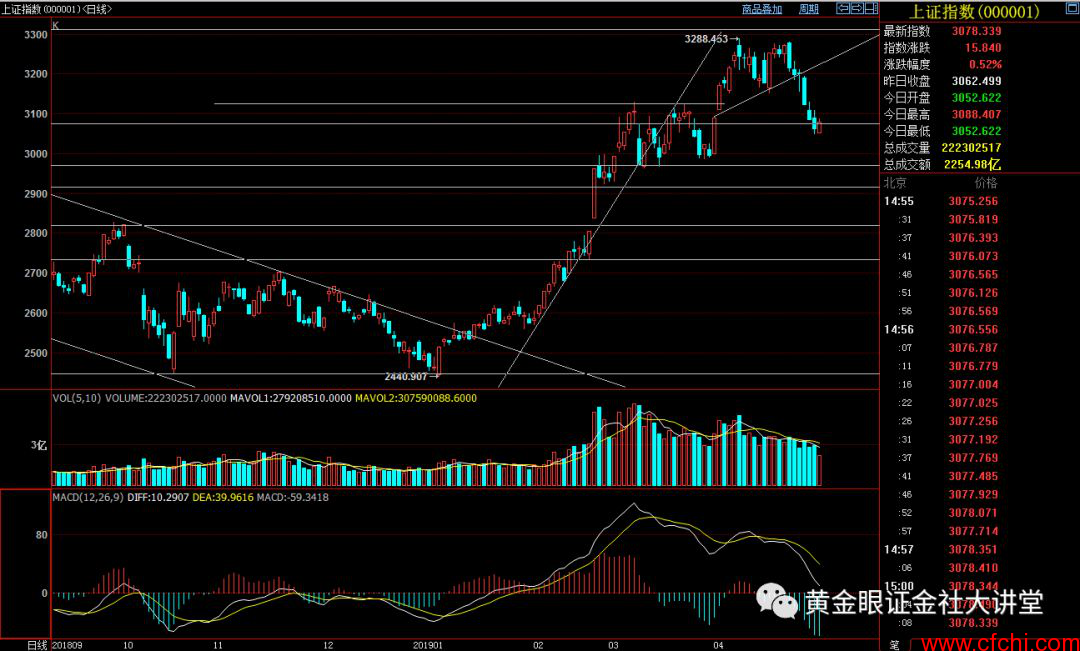1080x651 pixels.
Task: Click the 3288.453 high price marker
Action: tap(706, 39)
